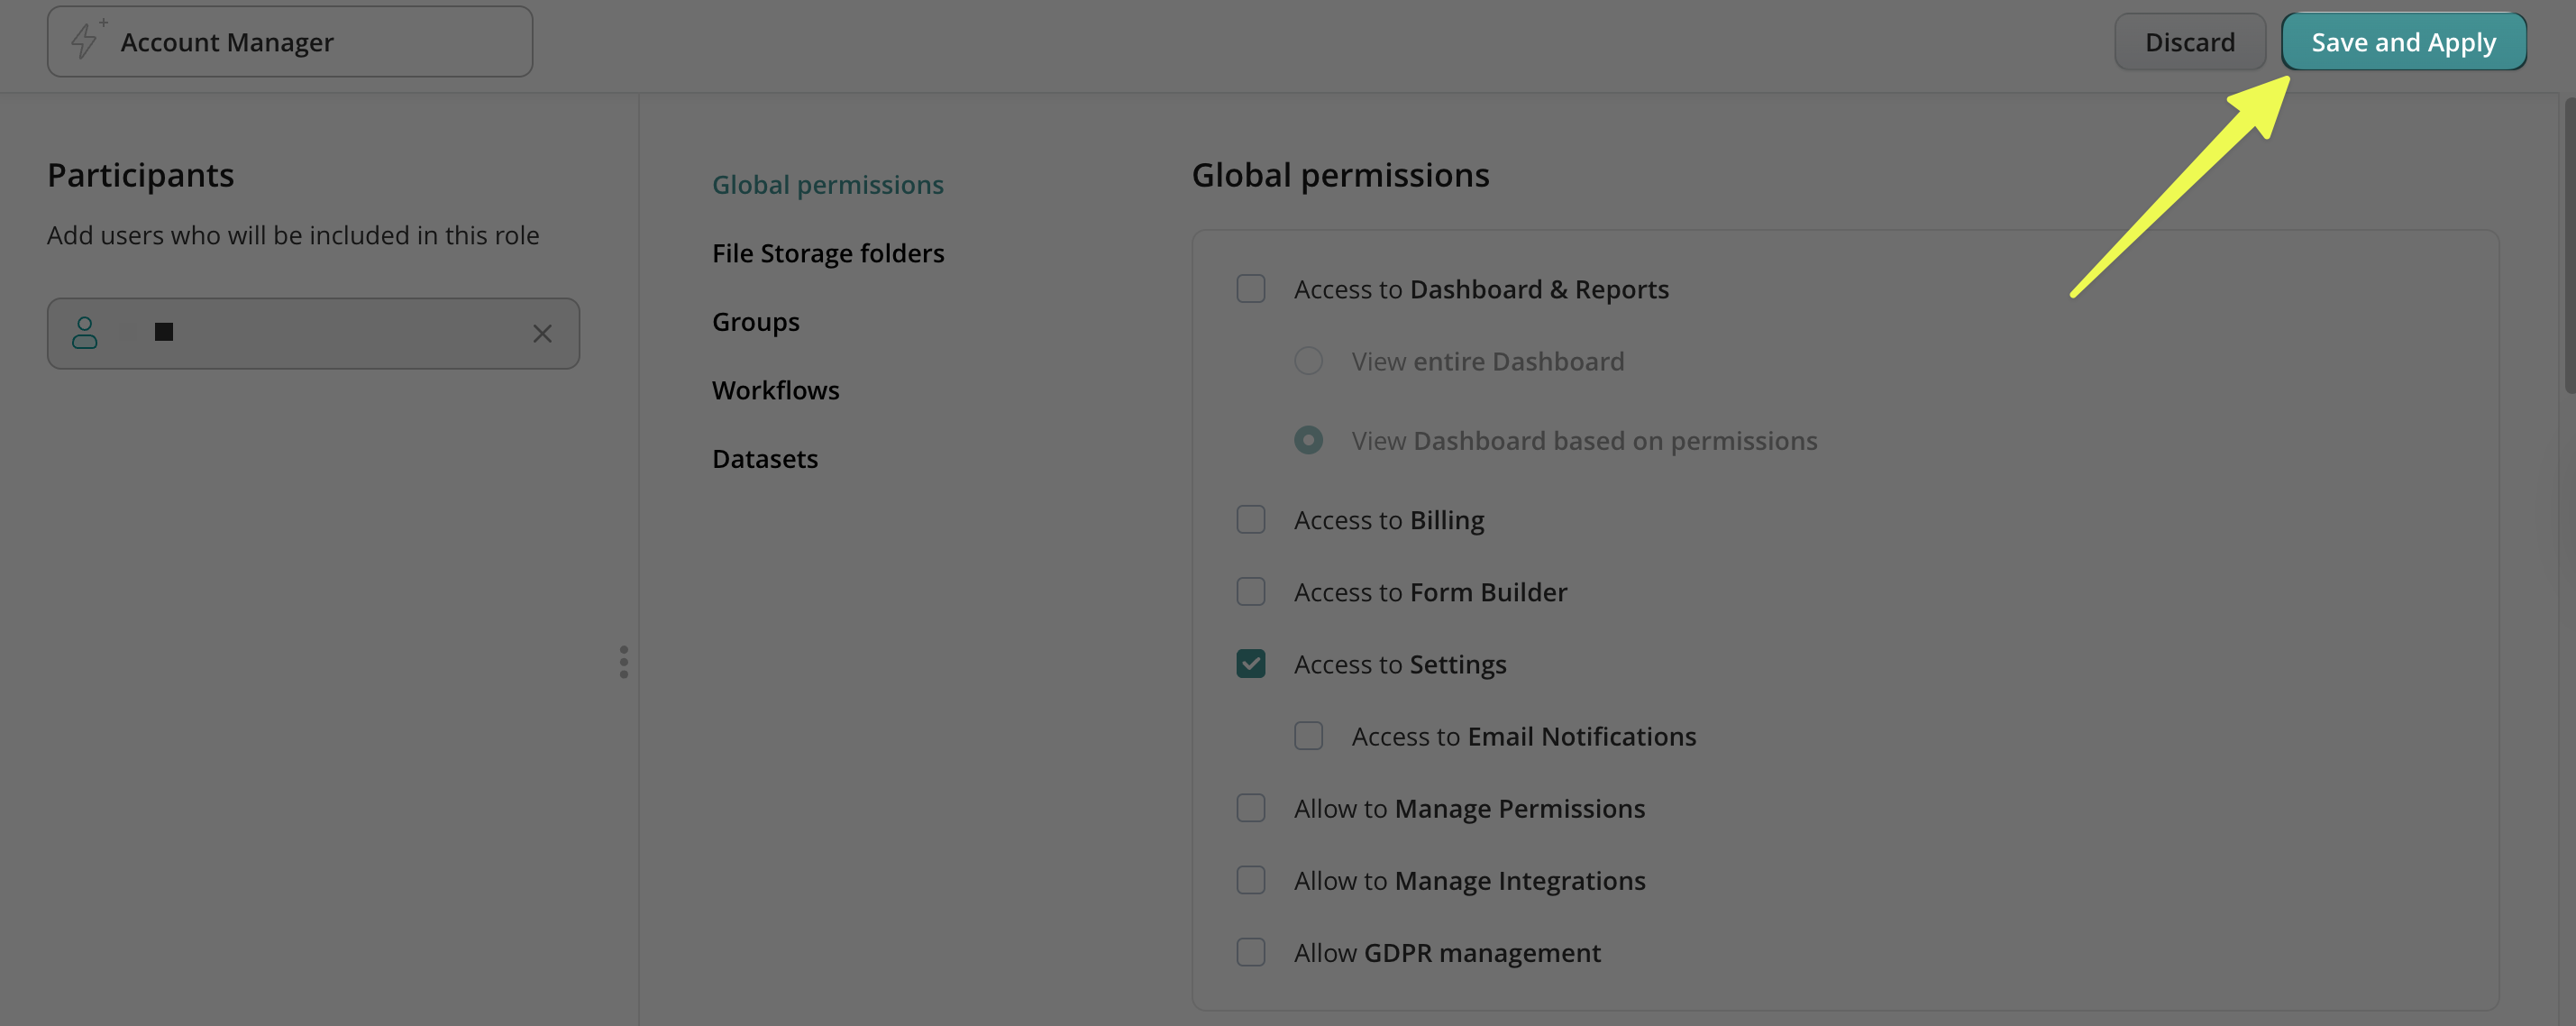The width and height of the screenshot is (2576, 1026).
Task: Check the Access to Billing box
Action: [x=1250, y=520]
